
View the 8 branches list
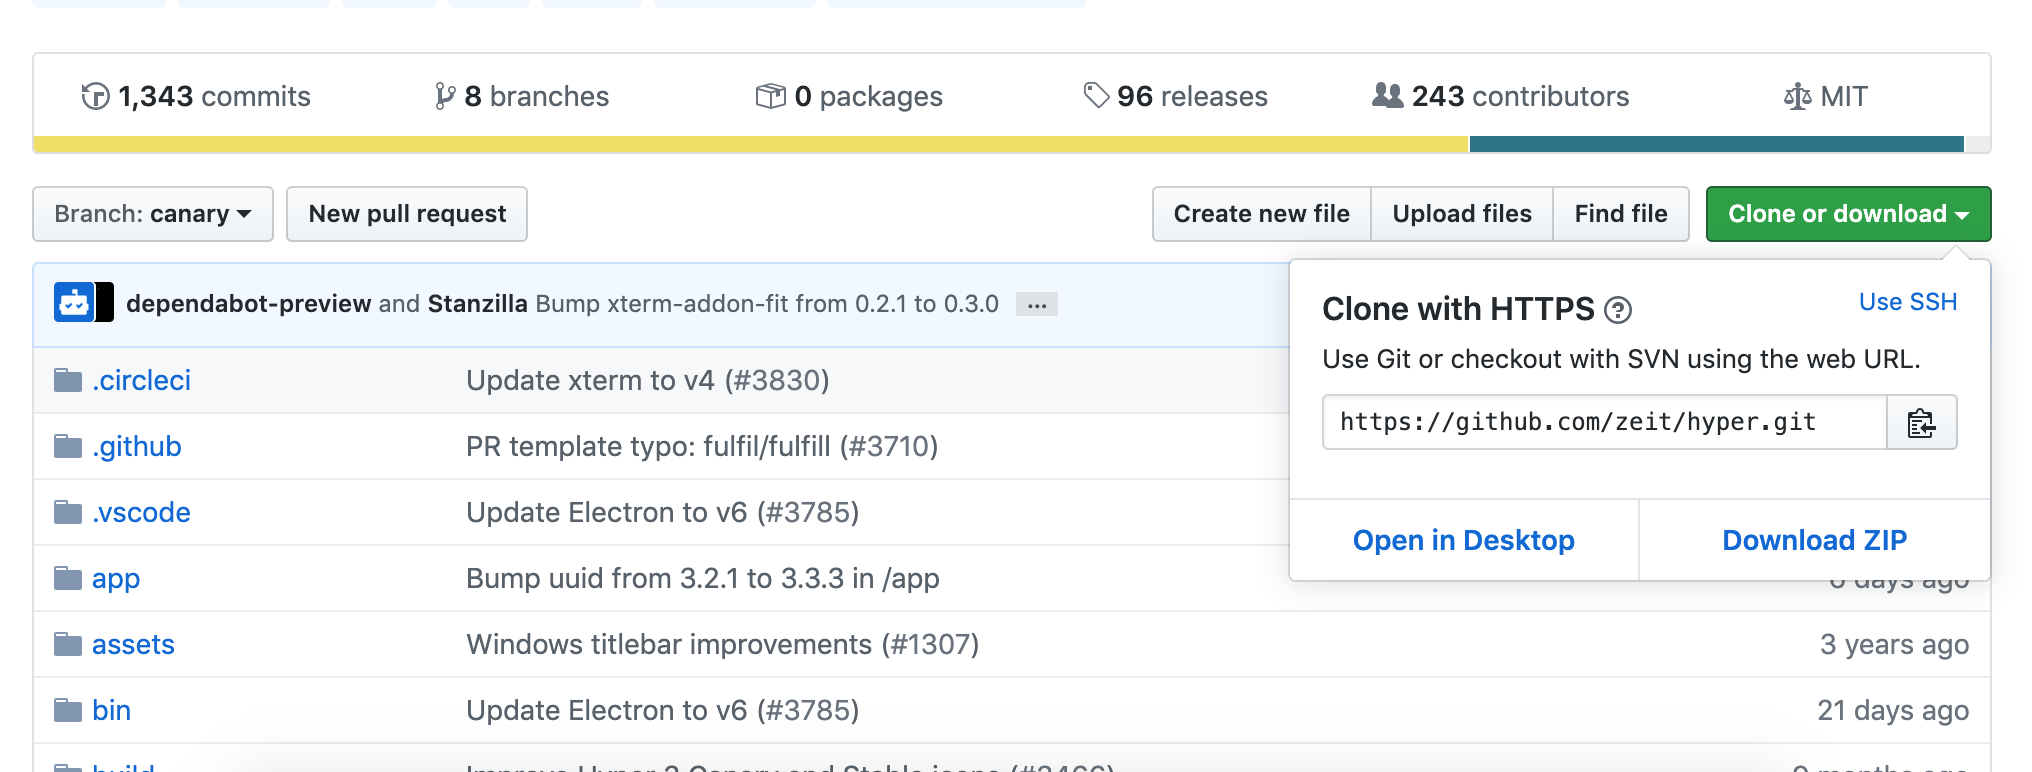[x=521, y=96]
